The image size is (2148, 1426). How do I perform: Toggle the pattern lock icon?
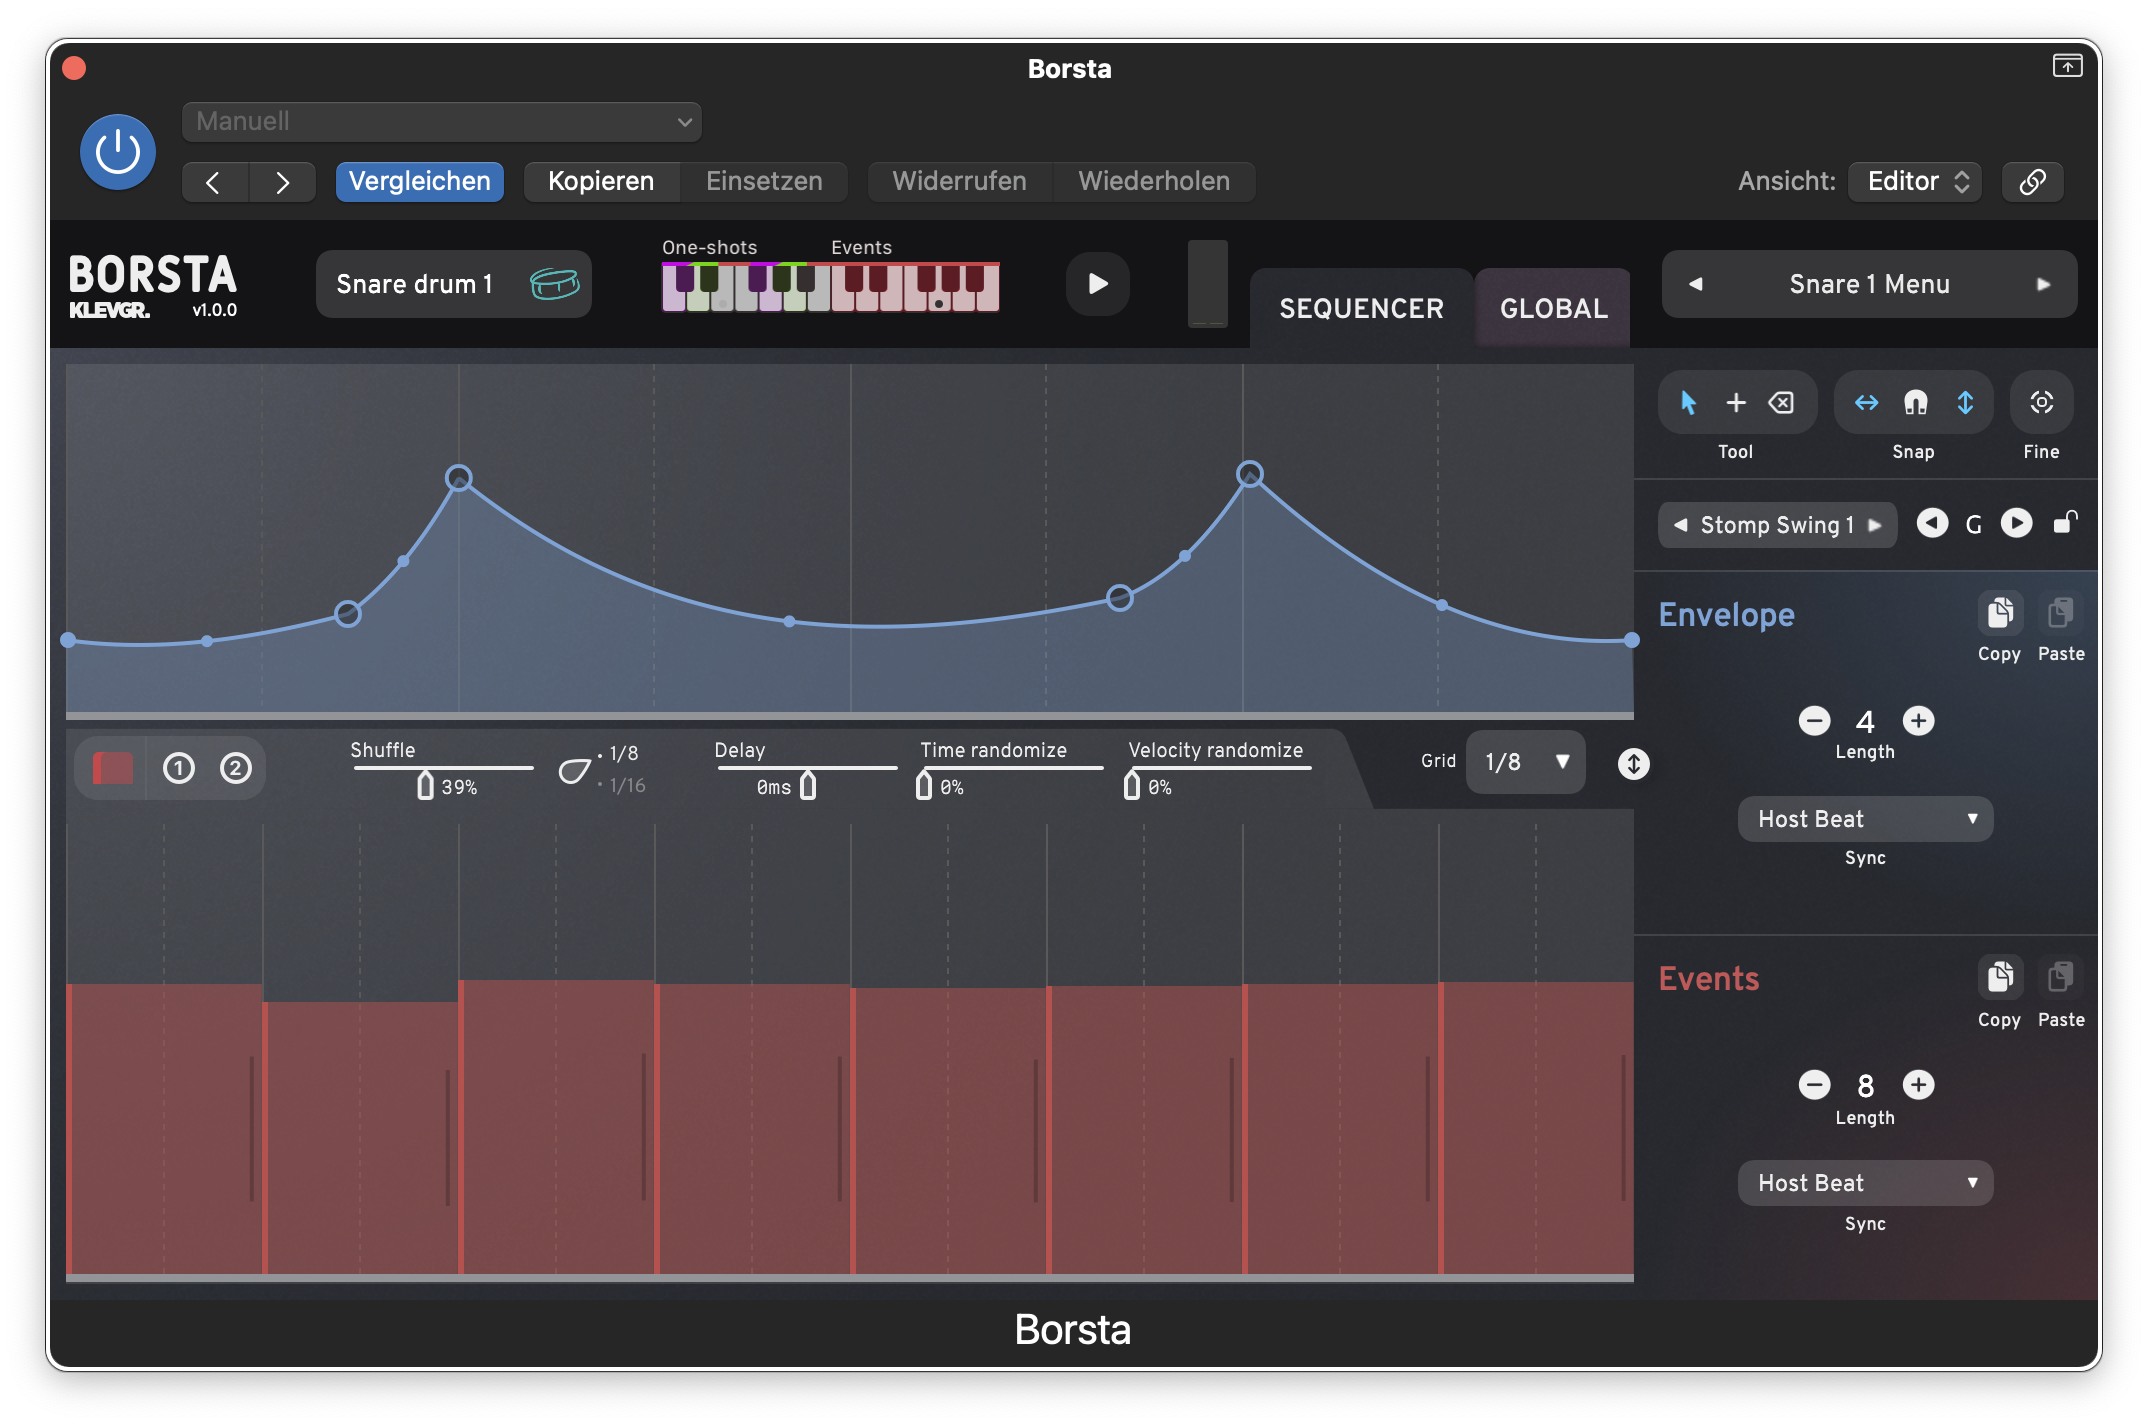click(x=2064, y=522)
